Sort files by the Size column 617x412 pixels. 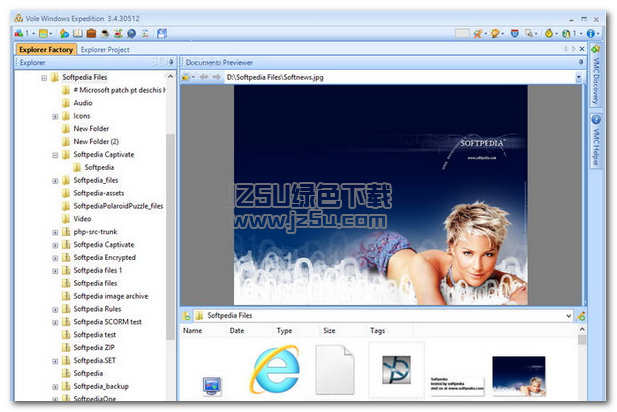tap(329, 331)
